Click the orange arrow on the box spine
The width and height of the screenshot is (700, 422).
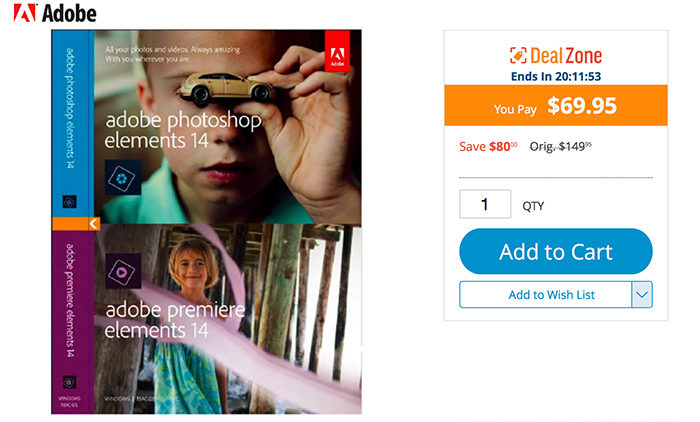[x=93, y=224]
